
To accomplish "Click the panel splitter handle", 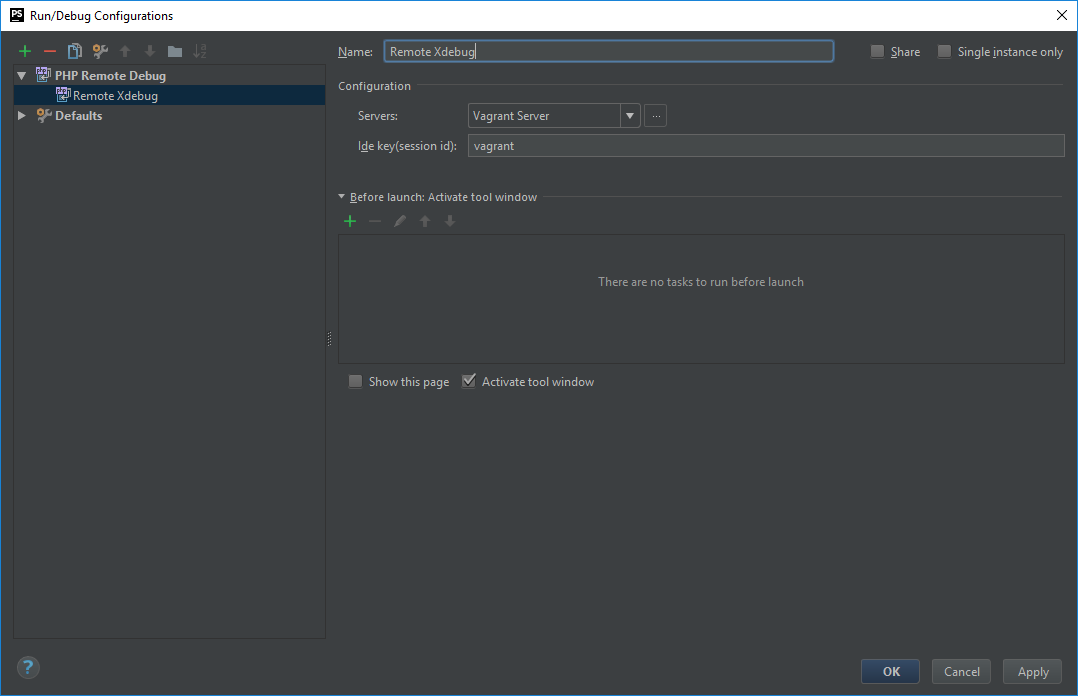I will [329, 338].
